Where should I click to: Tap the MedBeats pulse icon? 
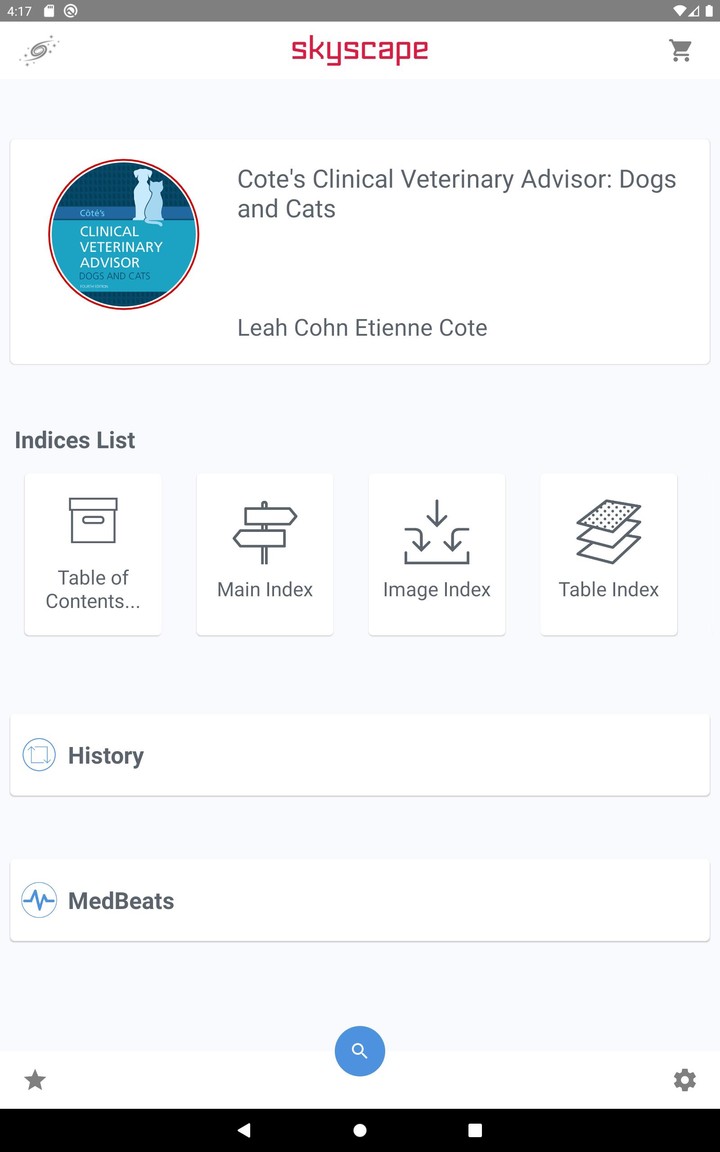pyautogui.click(x=39, y=900)
